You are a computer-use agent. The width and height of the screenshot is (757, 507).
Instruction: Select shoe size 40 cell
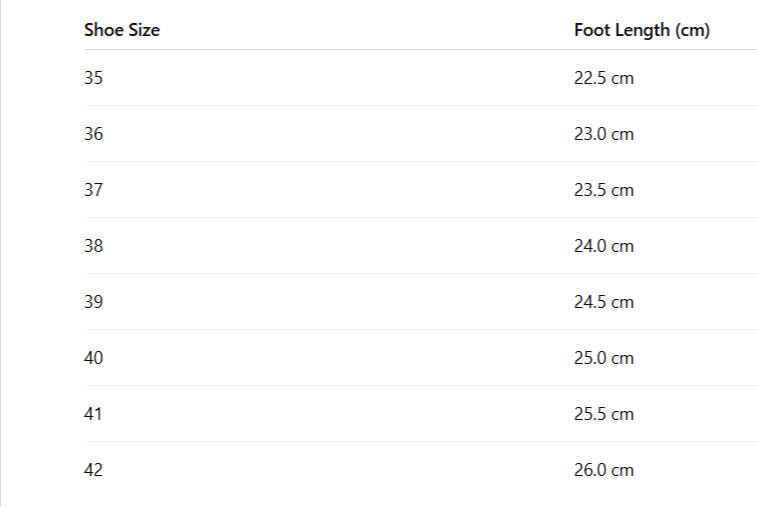93,358
